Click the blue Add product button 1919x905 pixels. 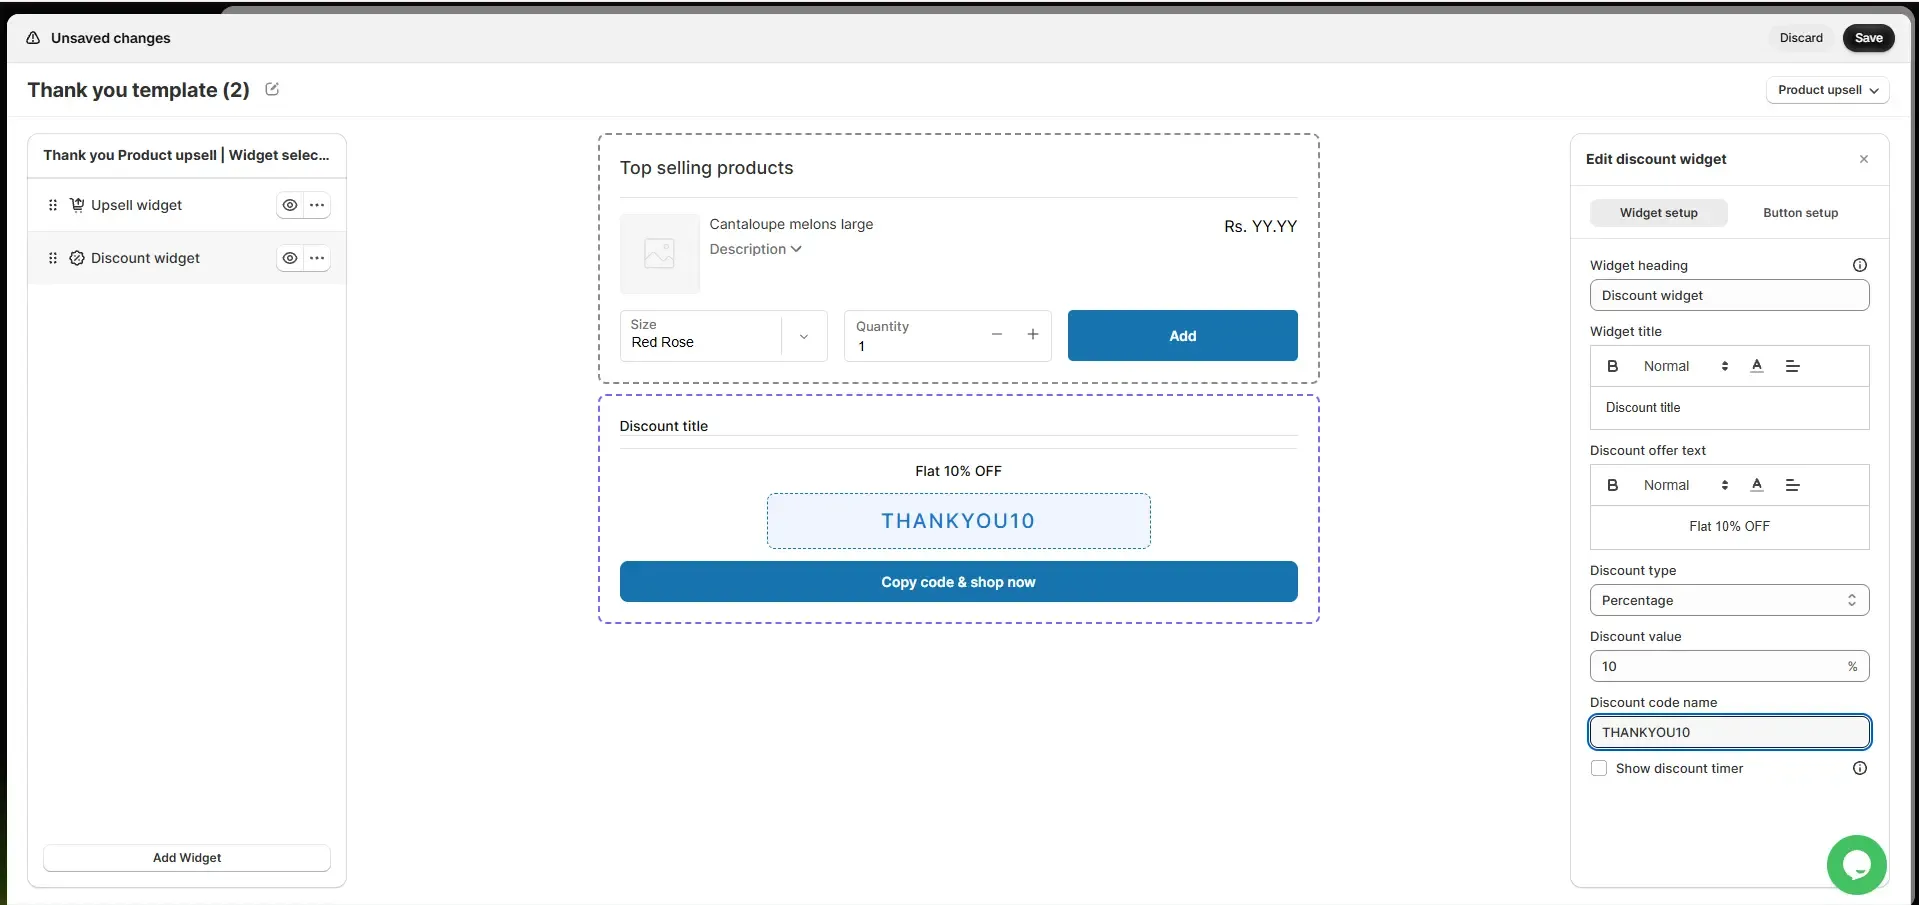(1182, 335)
